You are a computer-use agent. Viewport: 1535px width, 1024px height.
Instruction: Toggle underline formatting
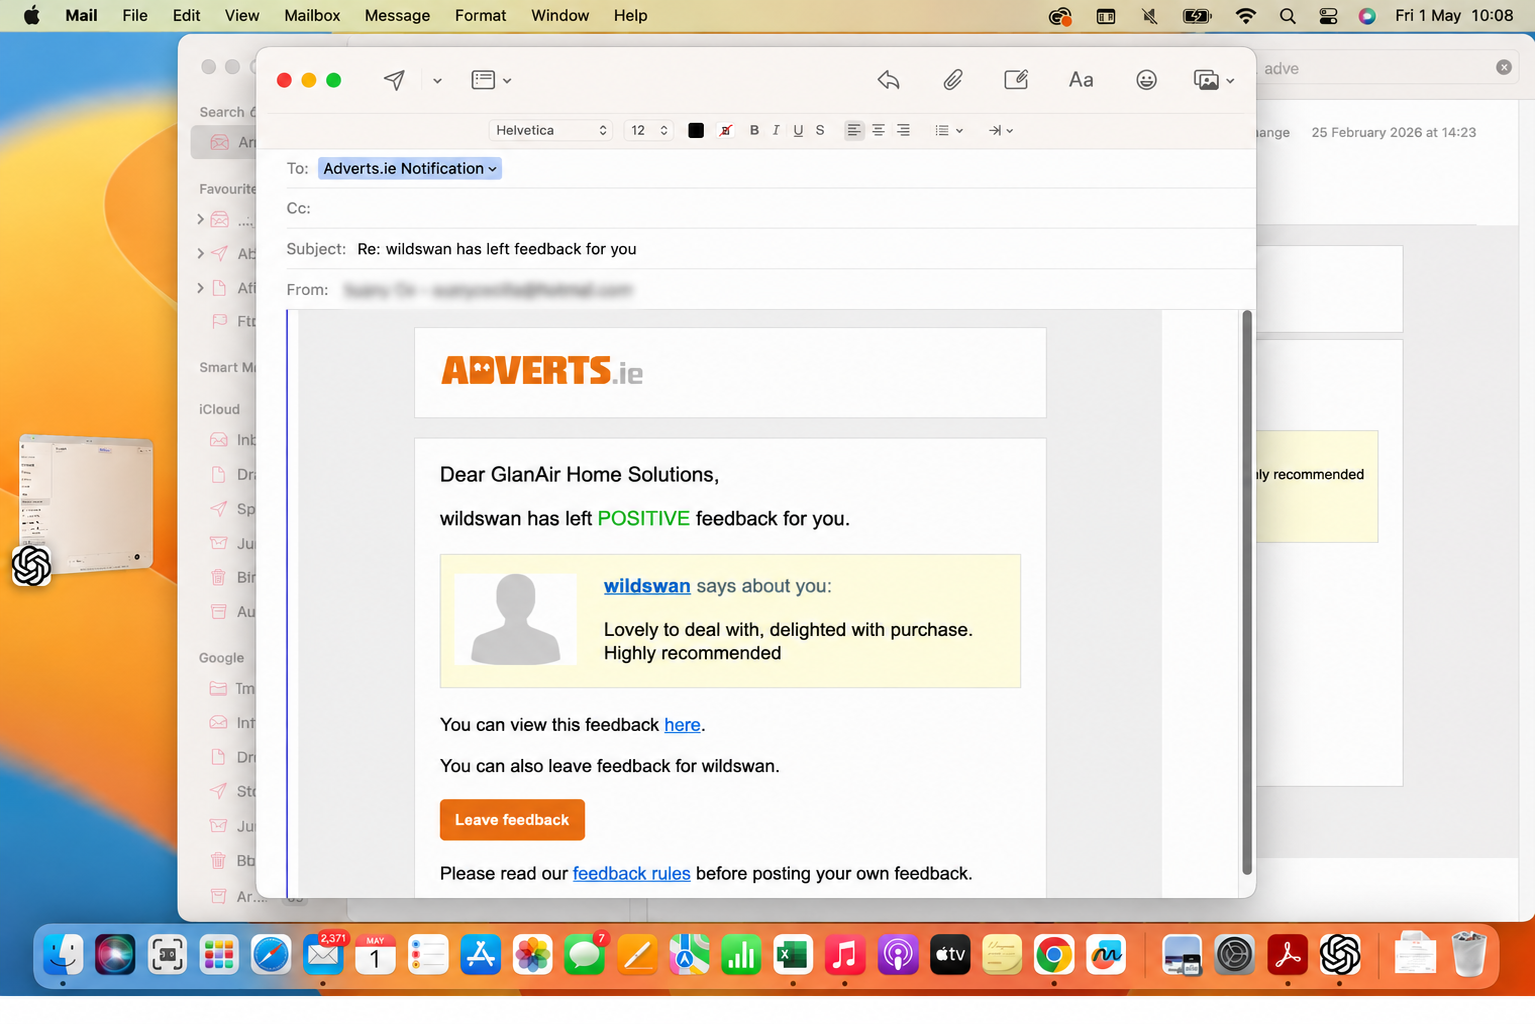click(798, 130)
